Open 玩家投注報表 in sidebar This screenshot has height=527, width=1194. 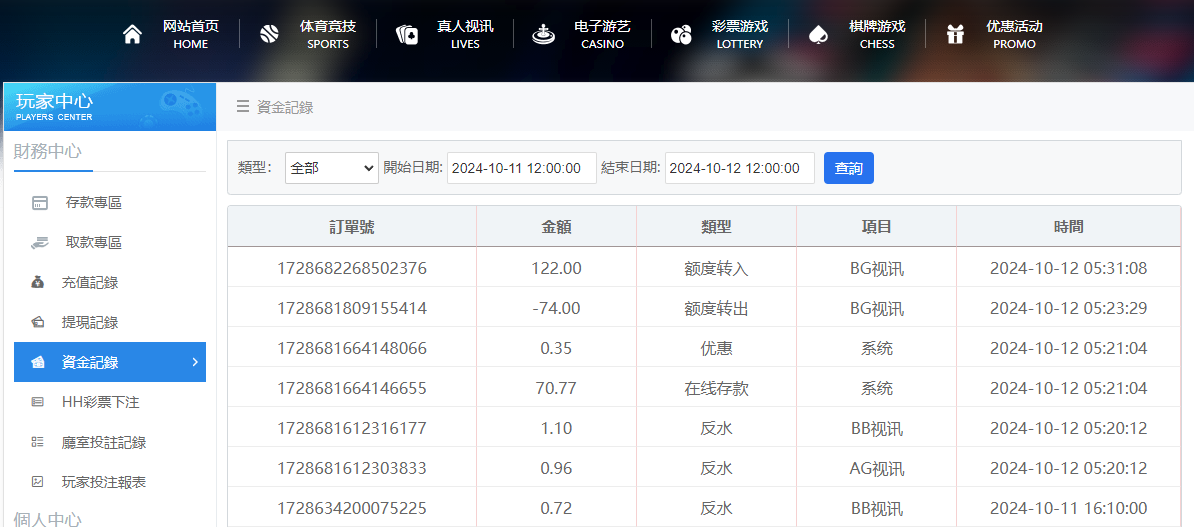click(104, 482)
